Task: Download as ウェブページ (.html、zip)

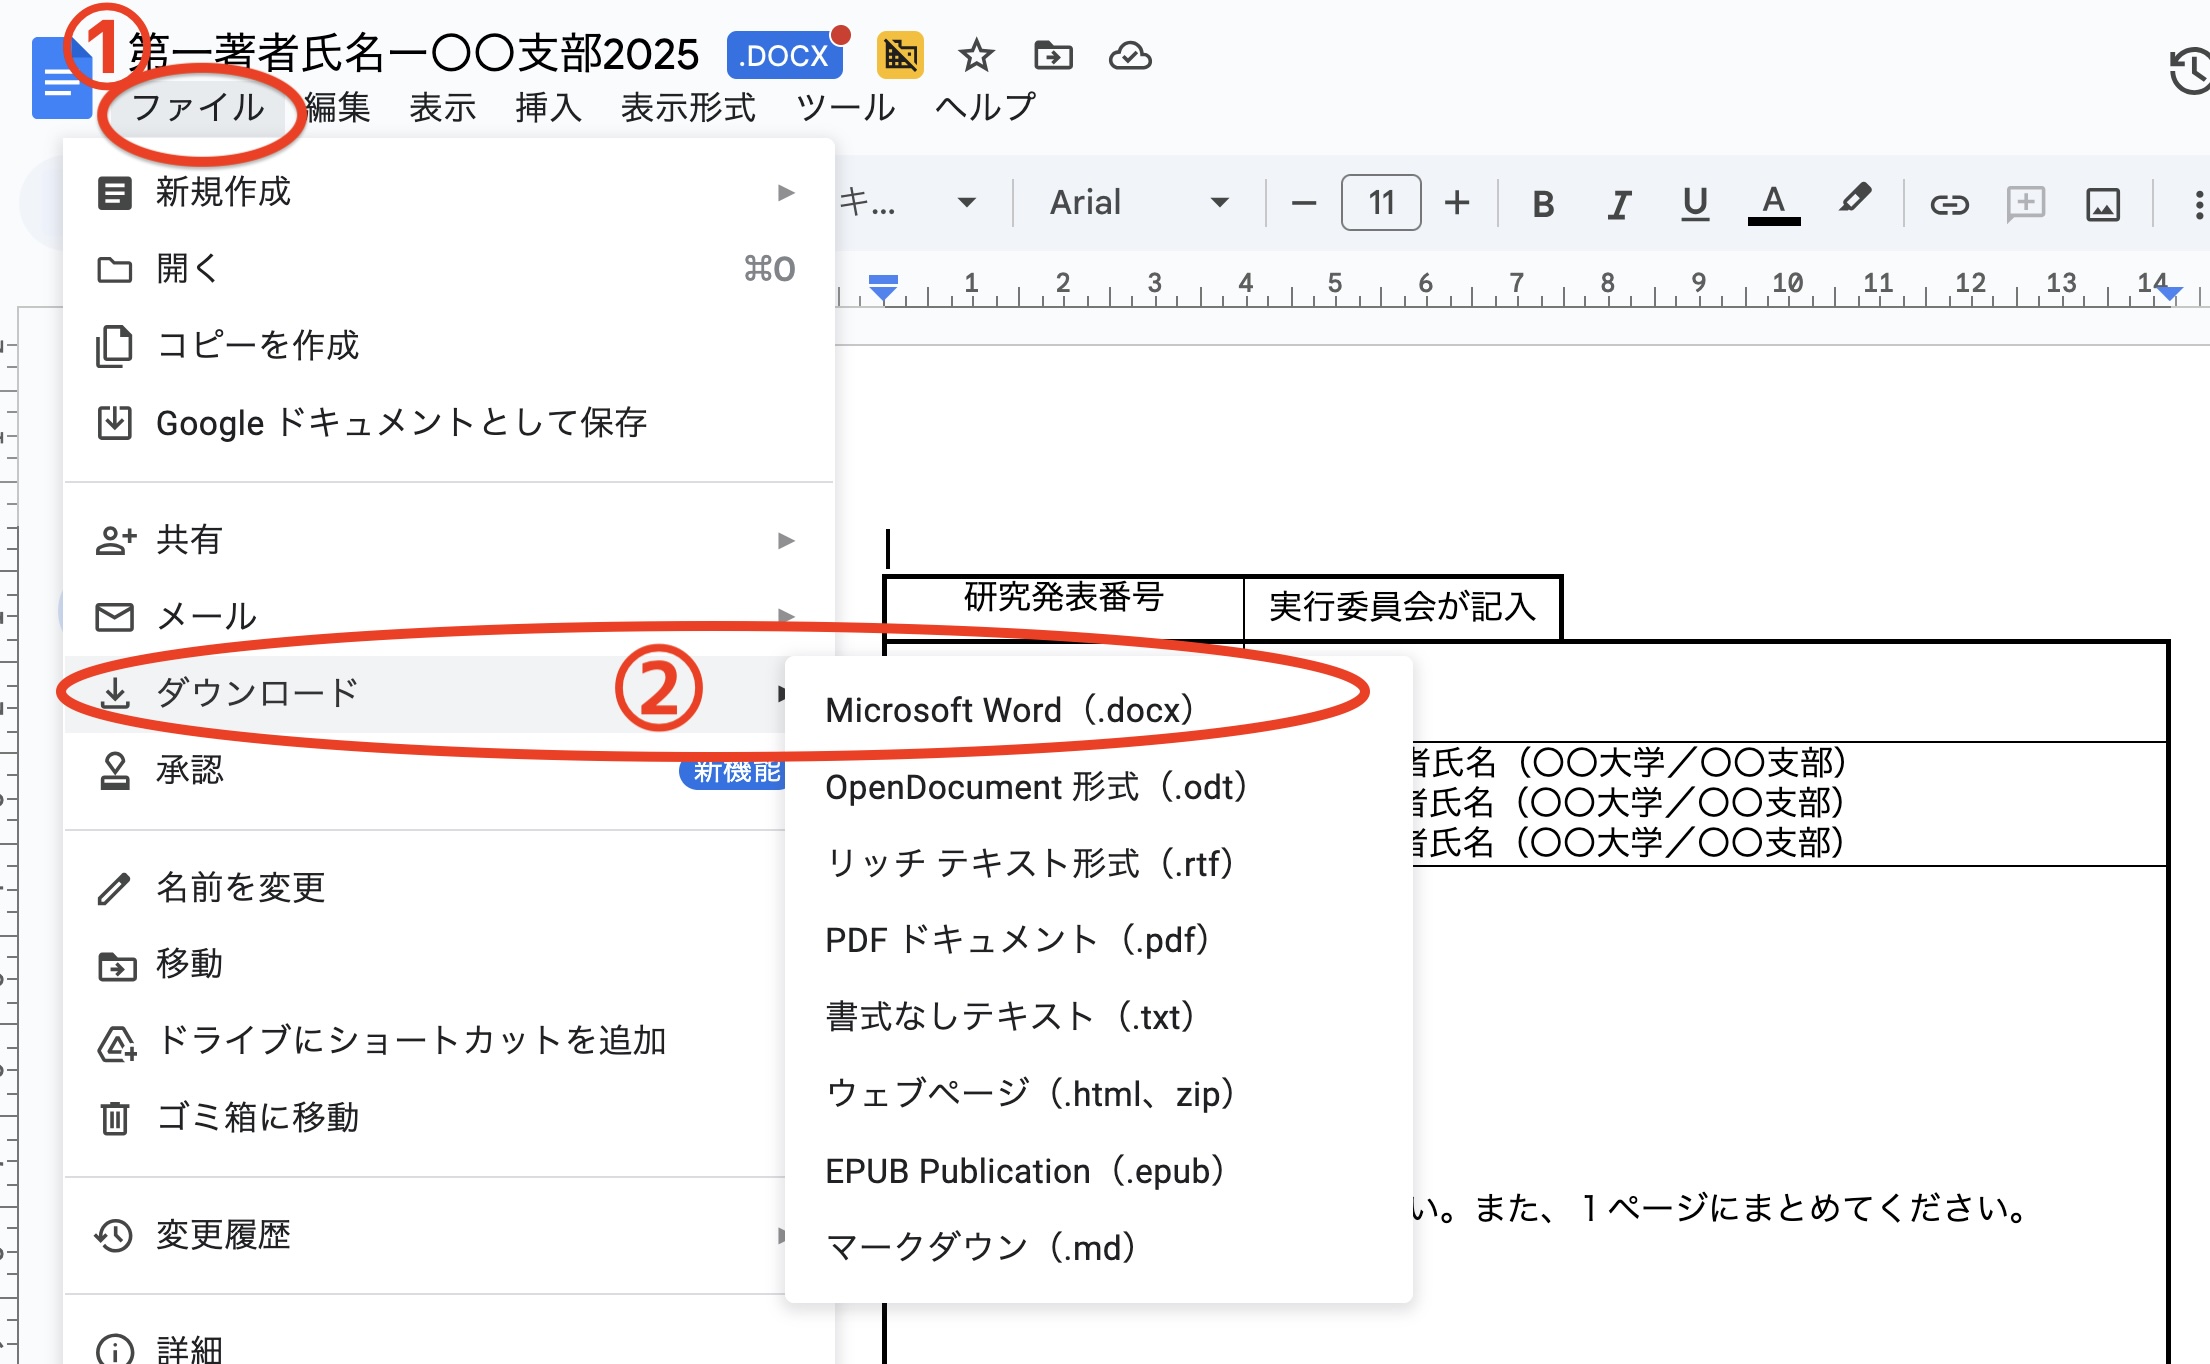Action: (x=1099, y=1094)
